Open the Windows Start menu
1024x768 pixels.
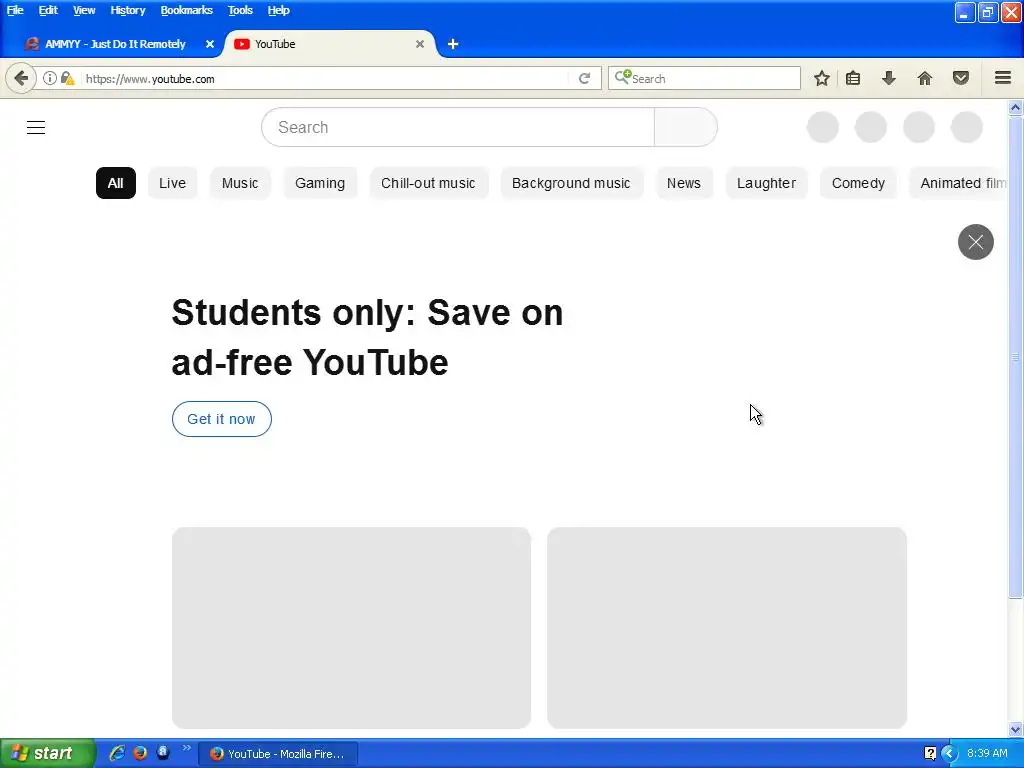pyautogui.click(x=48, y=754)
